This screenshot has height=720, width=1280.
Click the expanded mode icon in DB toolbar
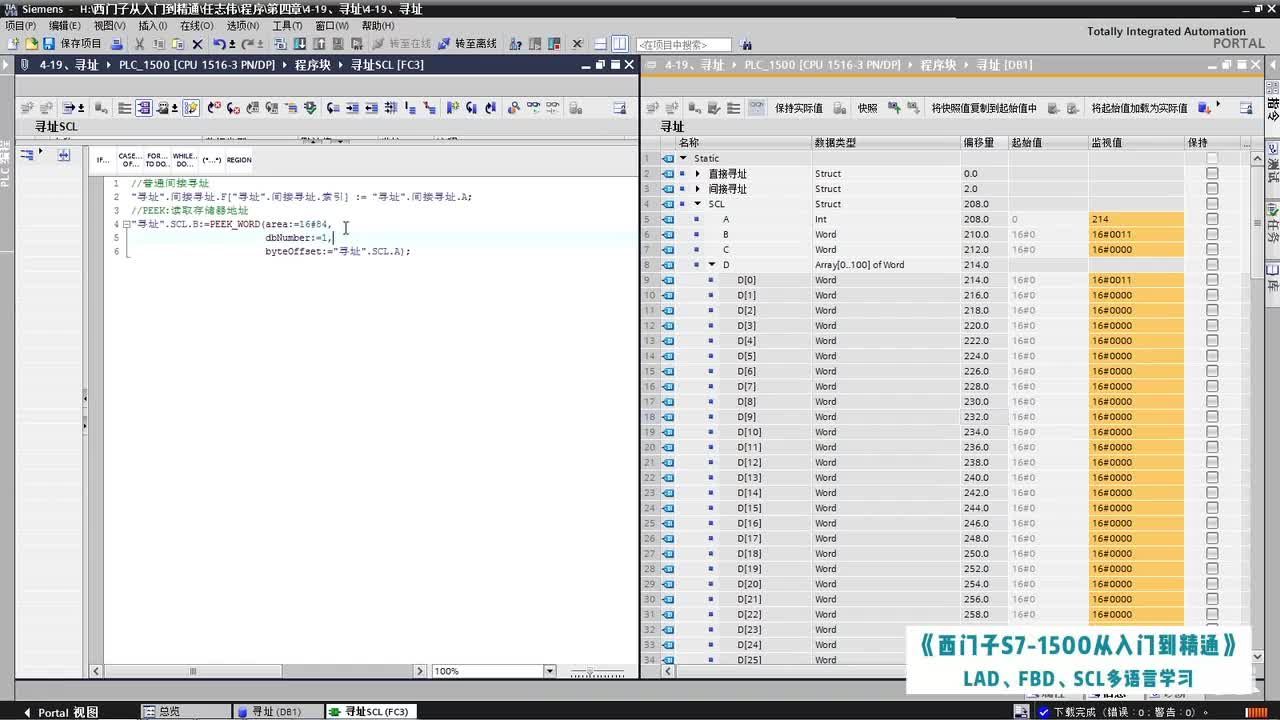click(x=733, y=108)
